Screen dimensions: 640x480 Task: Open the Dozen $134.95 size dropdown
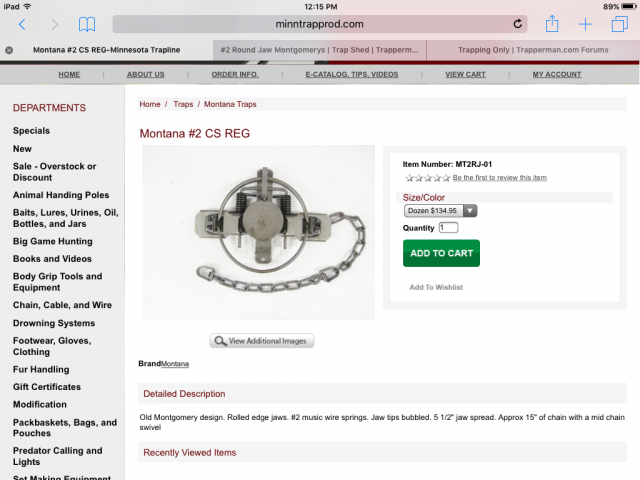[440, 211]
